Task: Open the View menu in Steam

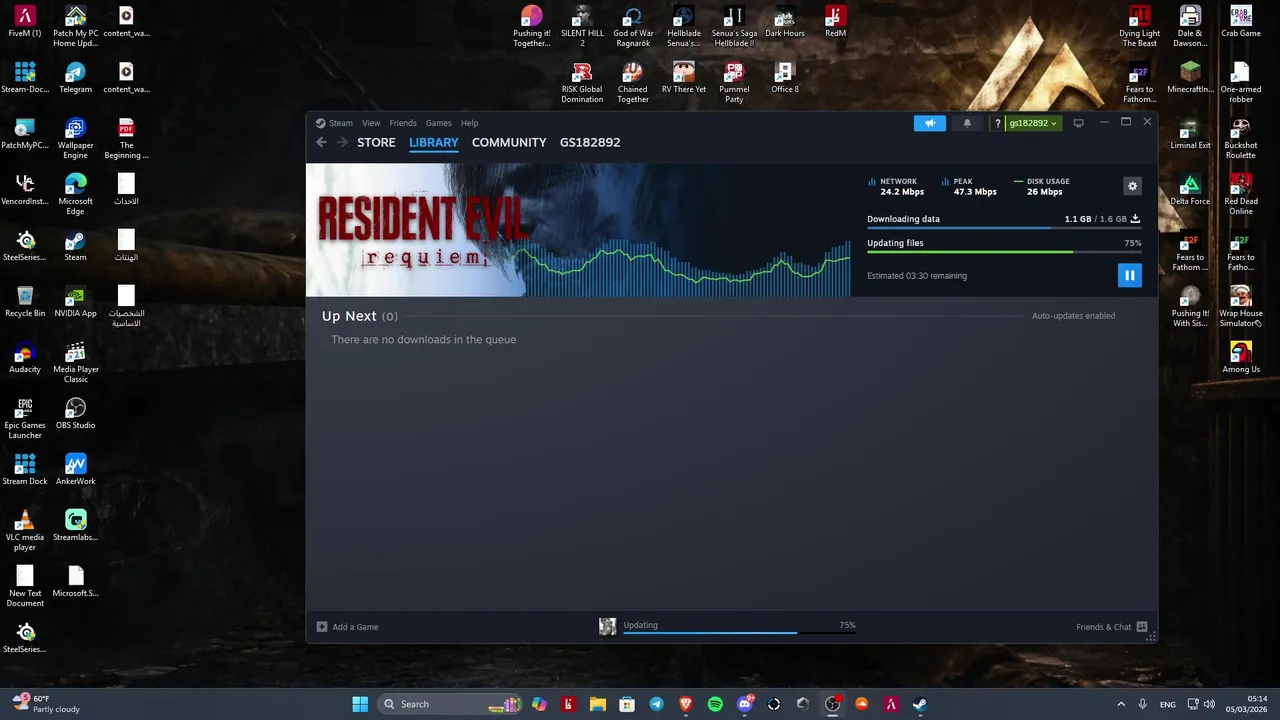Action: point(371,123)
